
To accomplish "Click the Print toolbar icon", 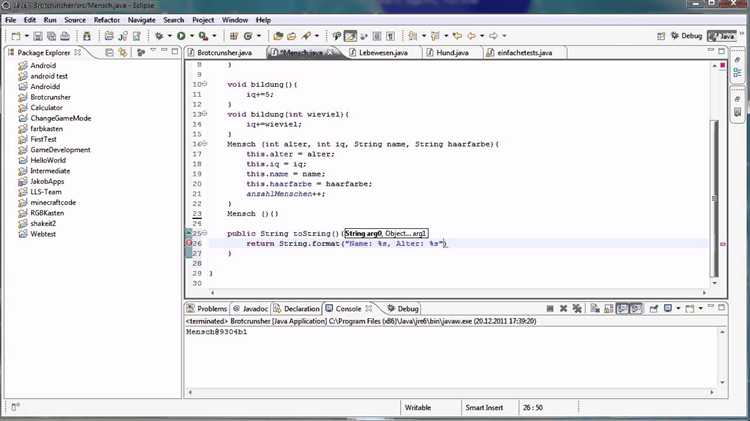I will [x=65, y=36].
